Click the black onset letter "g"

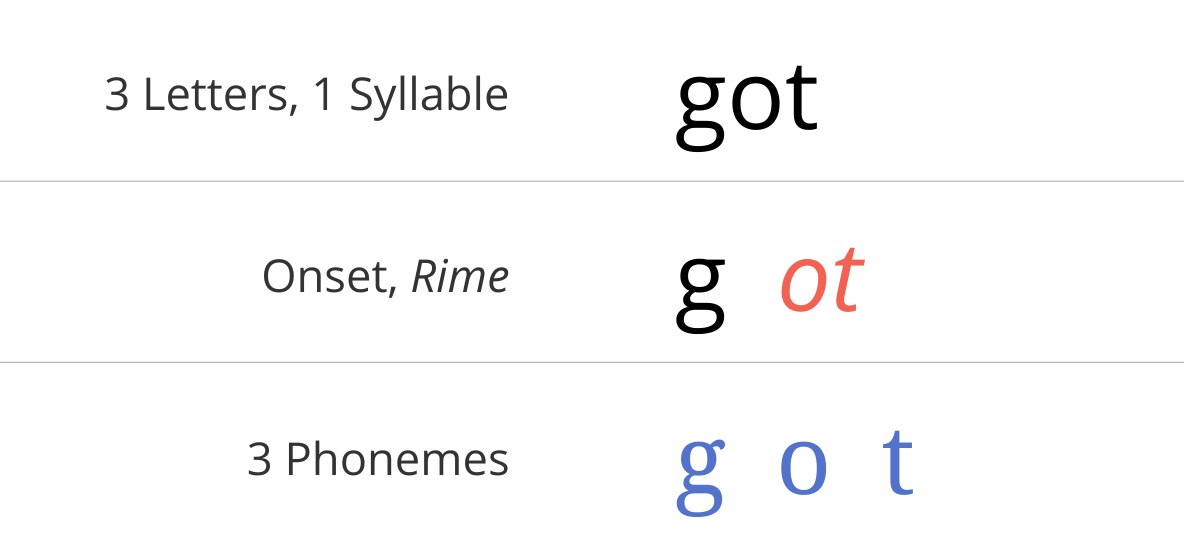coord(701,291)
